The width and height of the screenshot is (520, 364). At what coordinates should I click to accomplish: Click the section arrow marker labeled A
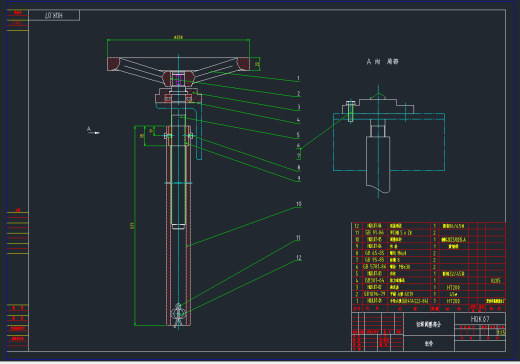point(93,130)
